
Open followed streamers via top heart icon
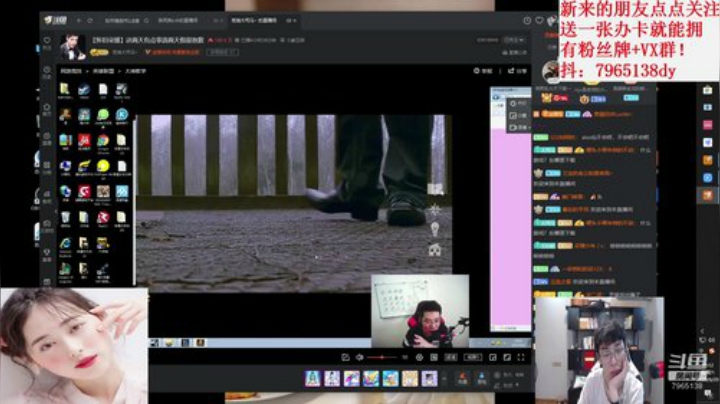coord(539,21)
